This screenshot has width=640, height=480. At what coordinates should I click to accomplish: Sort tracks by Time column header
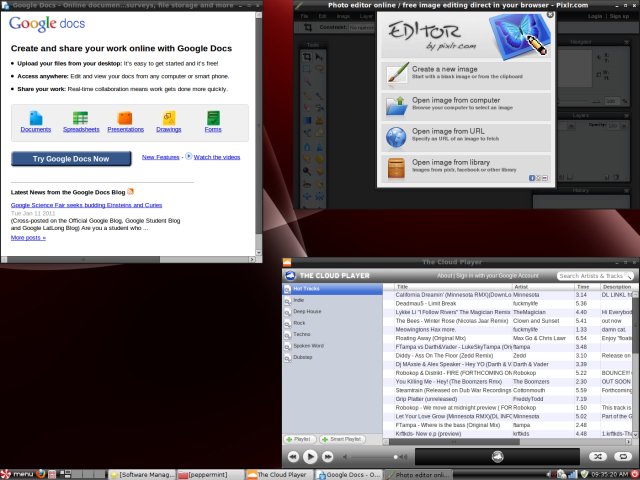[x=587, y=287]
